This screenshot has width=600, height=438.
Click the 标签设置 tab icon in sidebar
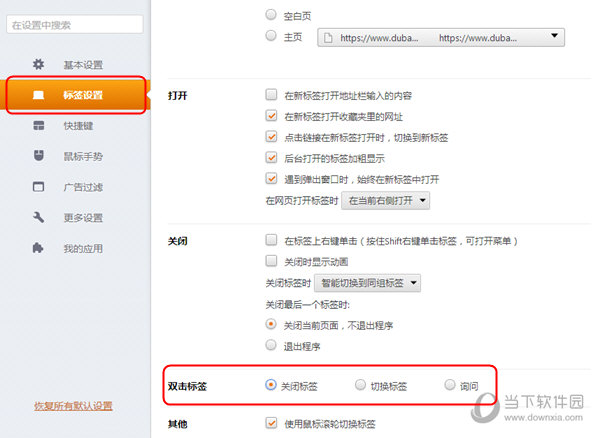pyautogui.click(x=38, y=96)
